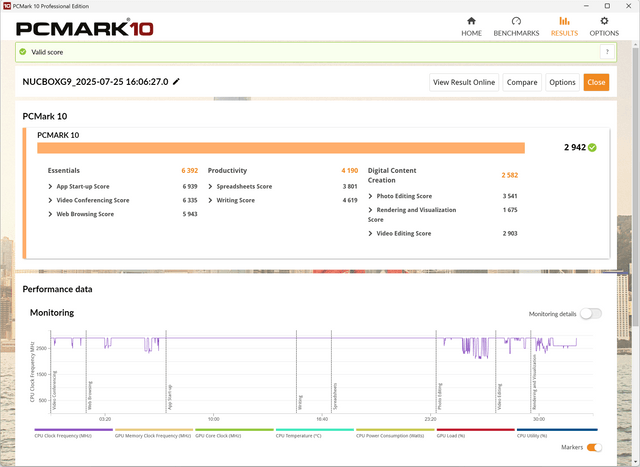Select the GPU Memory Clock Frequency legend
640x467 pixels.
(153, 433)
